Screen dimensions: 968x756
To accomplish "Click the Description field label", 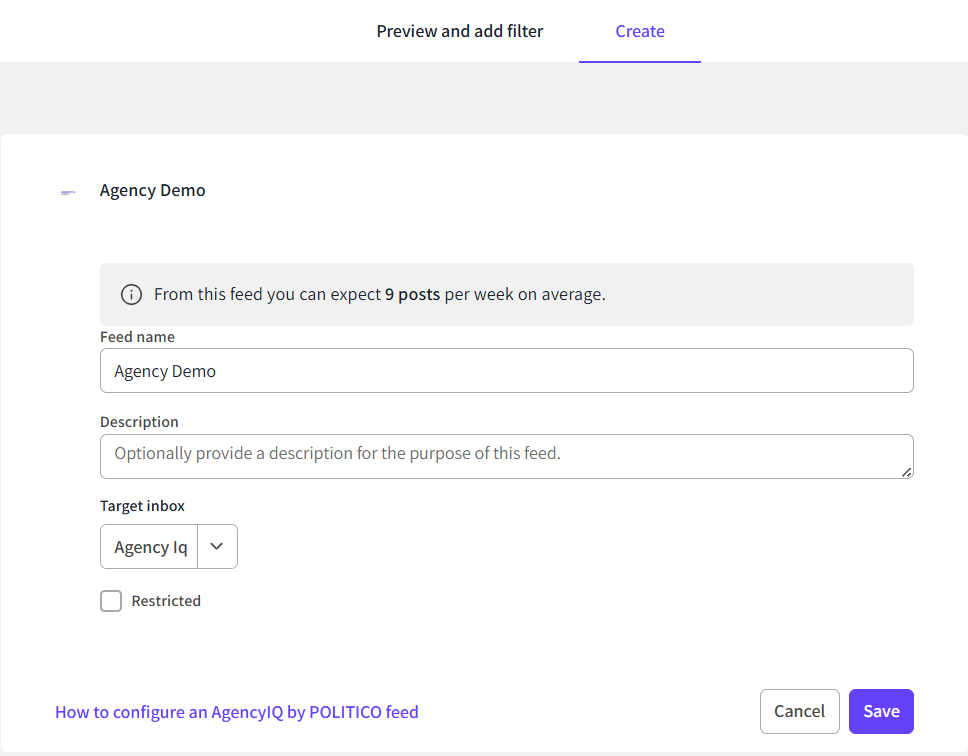I will tap(139, 422).
